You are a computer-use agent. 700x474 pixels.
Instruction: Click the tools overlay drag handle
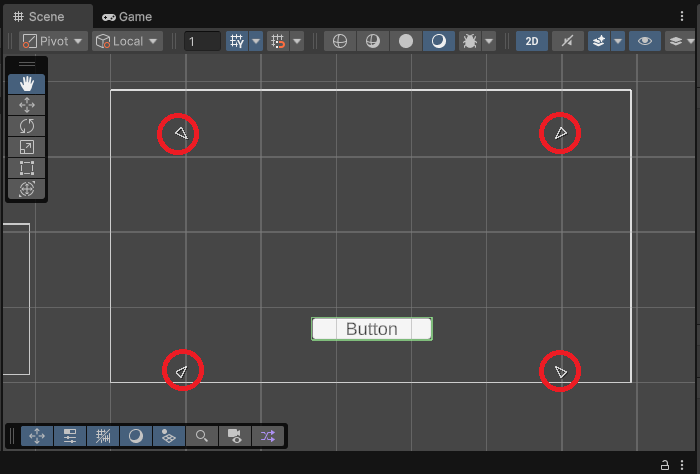click(x=27, y=64)
